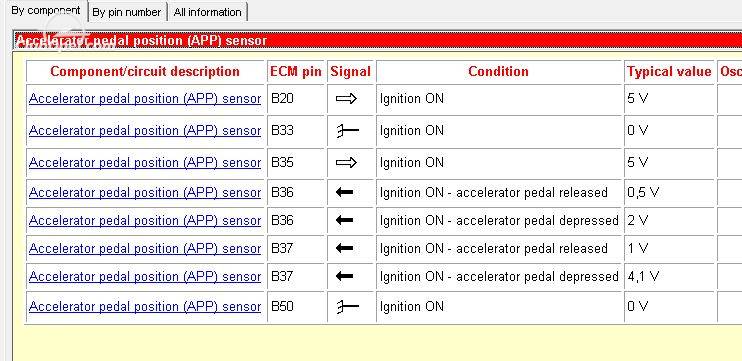The height and width of the screenshot is (361, 742).
Task: Click the ground symbol icon for pin B33
Action: point(347,131)
